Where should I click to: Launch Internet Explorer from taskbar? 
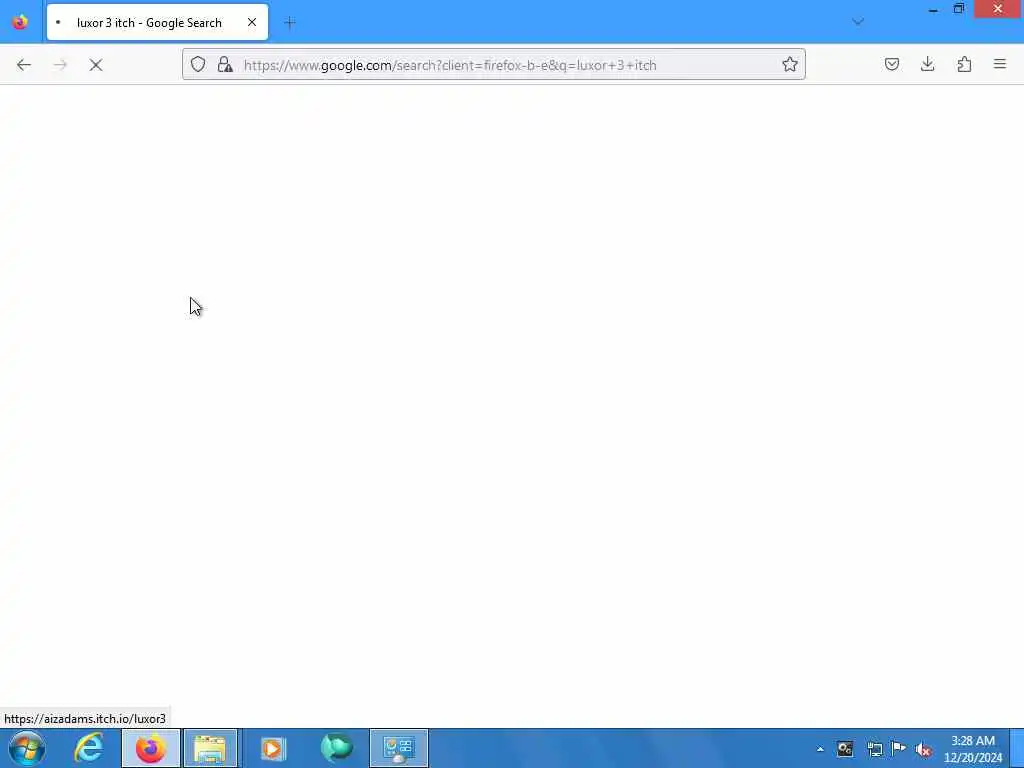click(x=88, y=748)
